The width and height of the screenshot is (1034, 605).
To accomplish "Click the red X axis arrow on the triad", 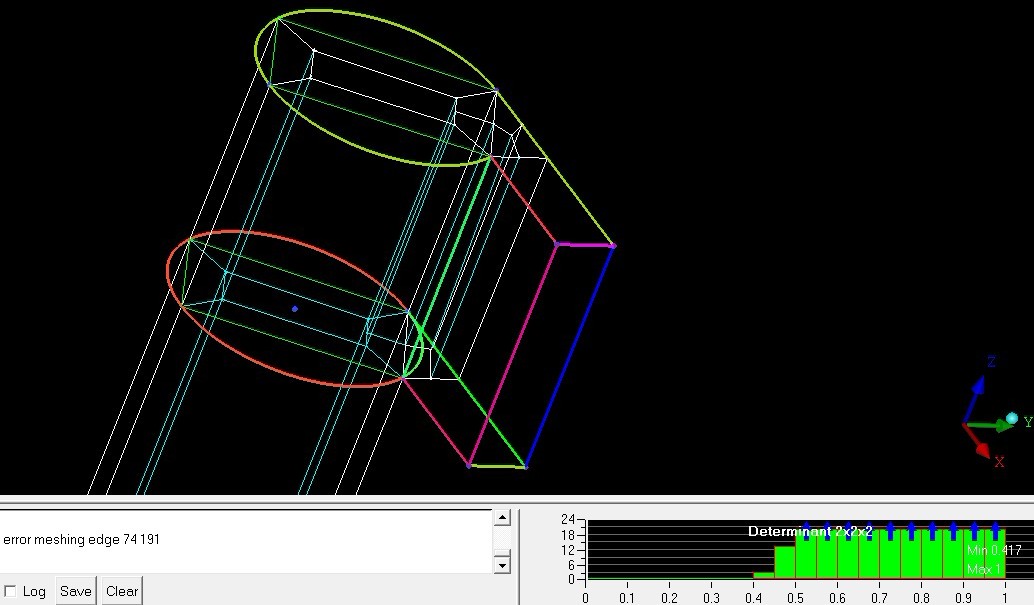I will [982, 447].
